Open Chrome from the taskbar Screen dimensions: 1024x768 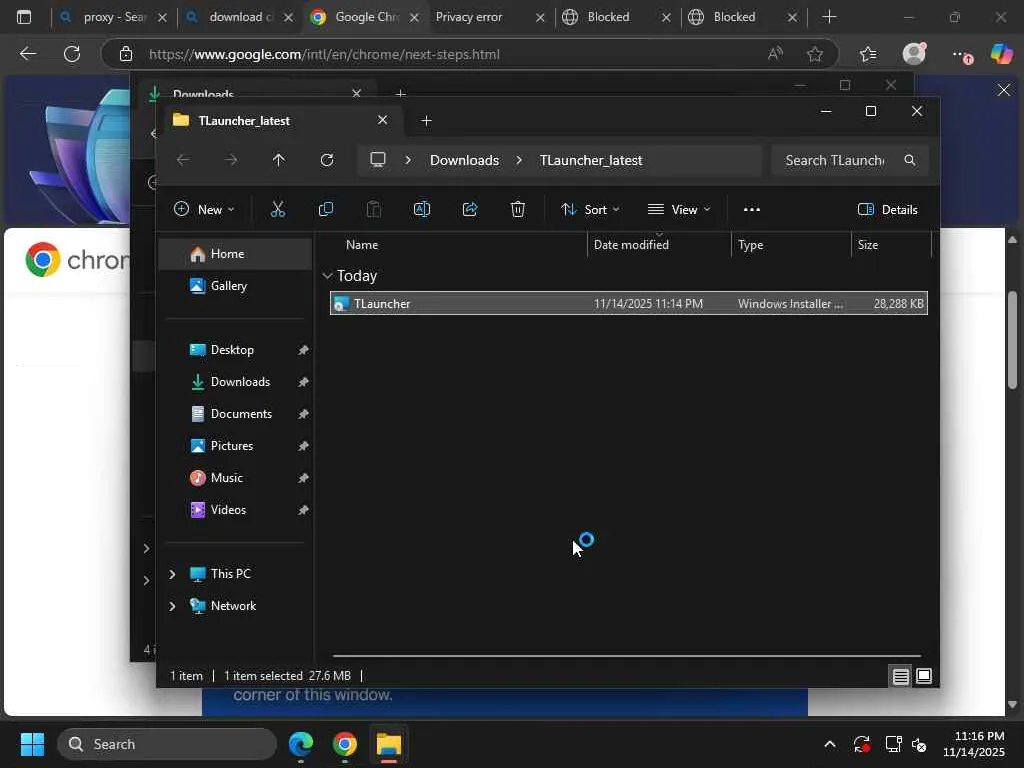click(345, 744)
